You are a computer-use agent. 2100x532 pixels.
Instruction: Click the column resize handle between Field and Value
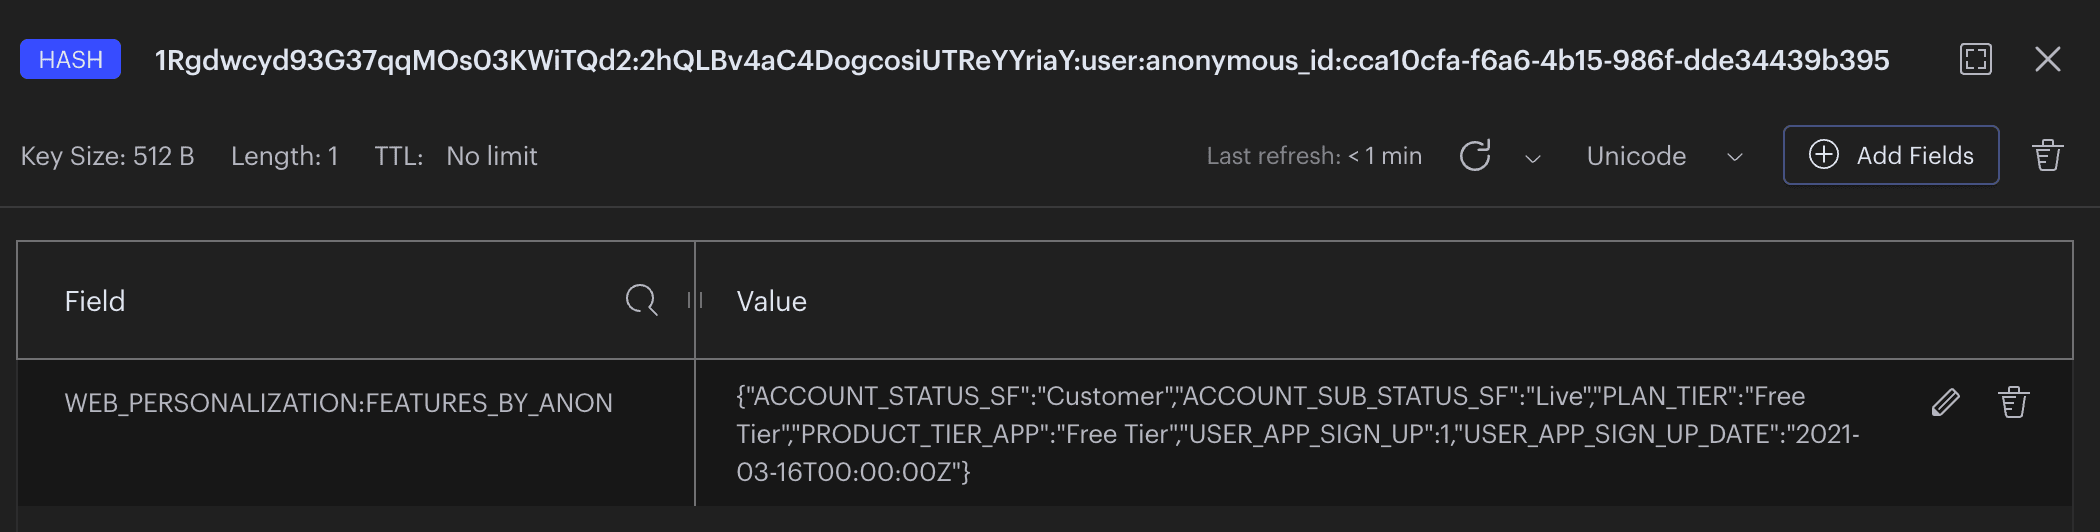pyautogui.click(x=695, y=300)
